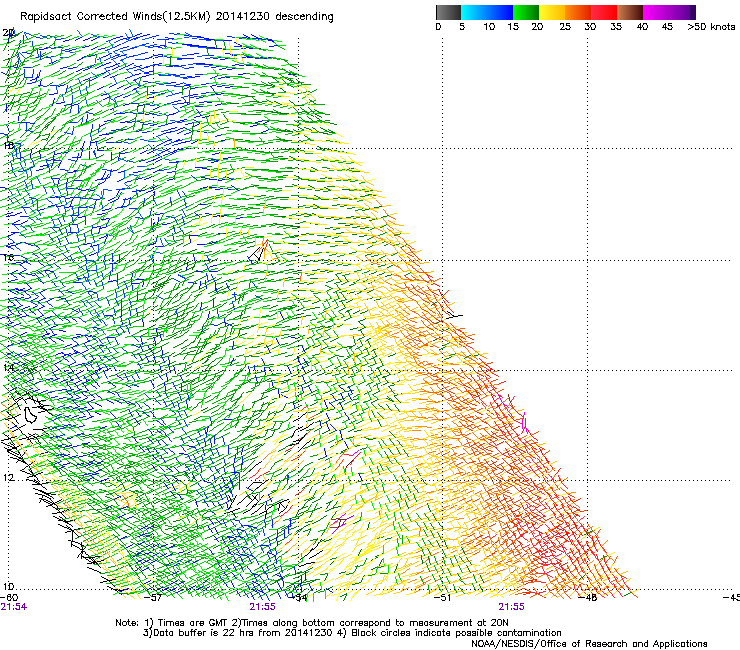Image resolution: width=740 pixels, height=650 pixels.
Task: Click the latitude axis label '14'
Action: (x=8, y=368)
